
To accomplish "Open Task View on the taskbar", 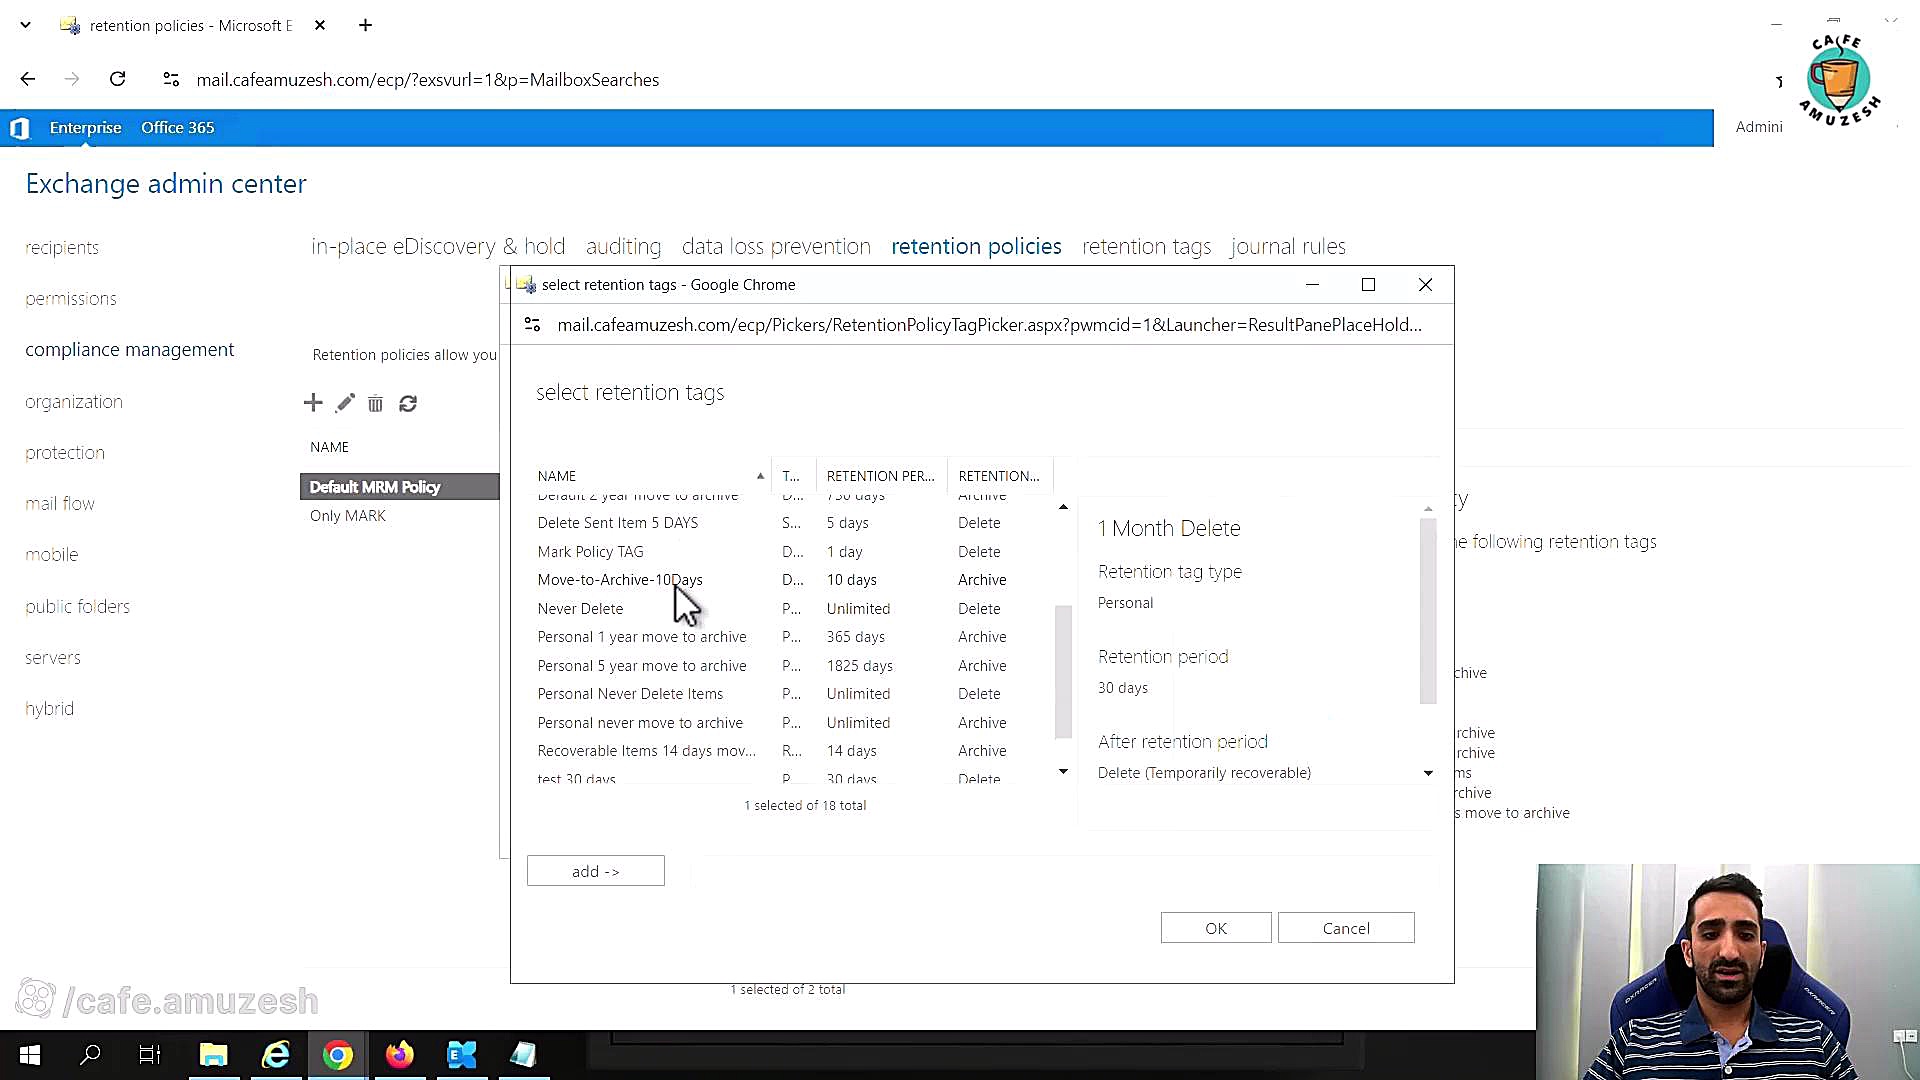I will point(150,1054).
